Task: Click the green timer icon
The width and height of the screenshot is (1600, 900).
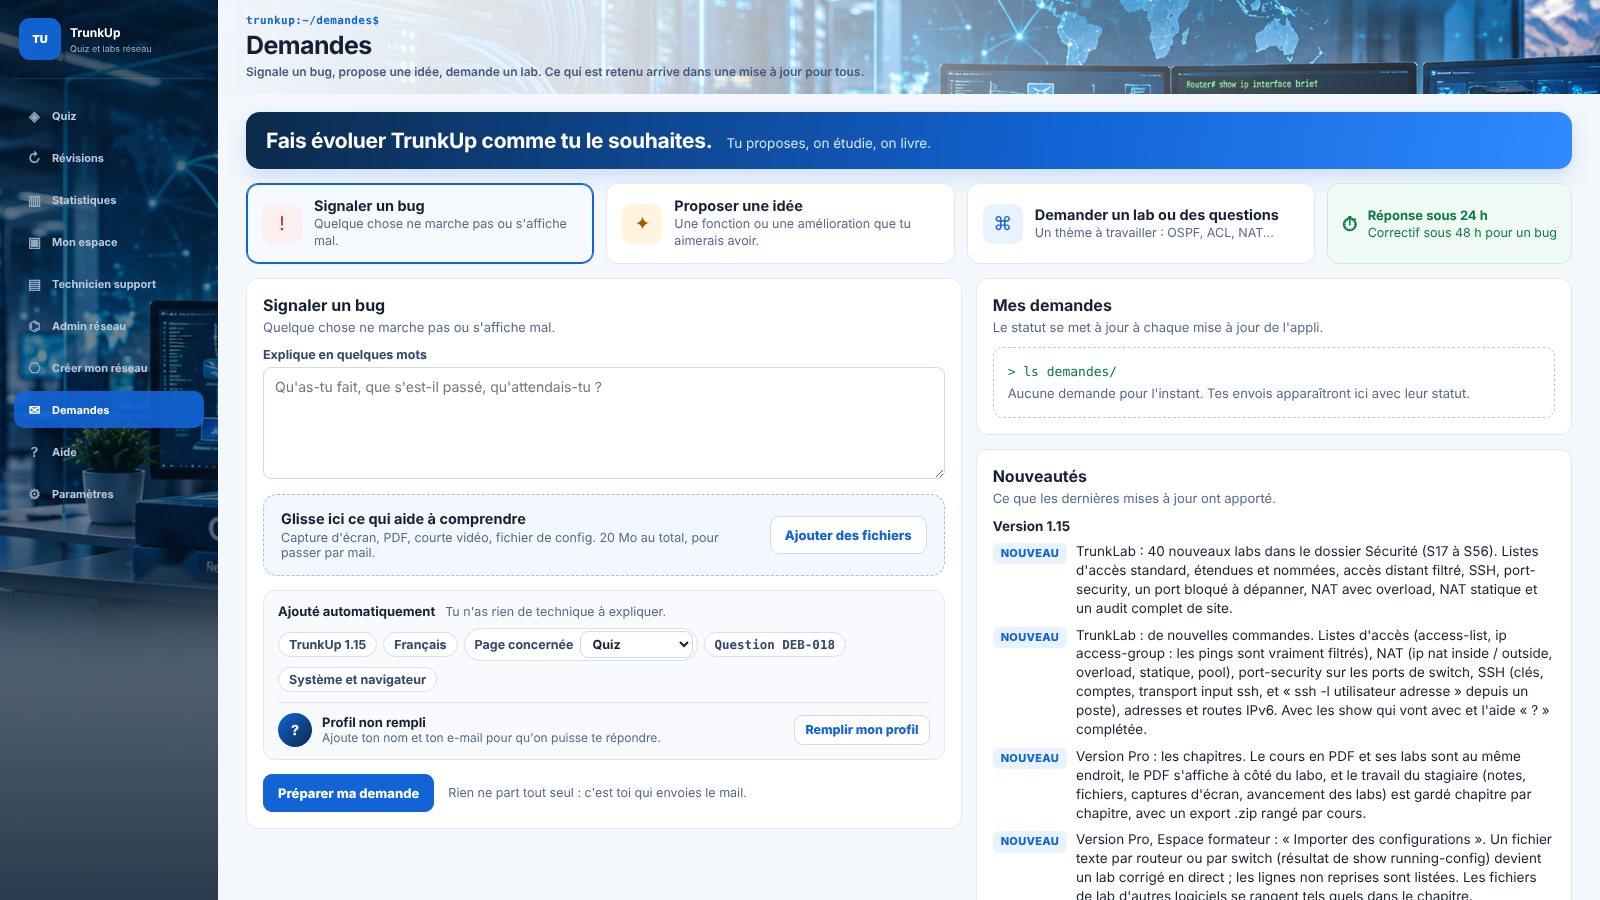Action: pos(1350,224)
